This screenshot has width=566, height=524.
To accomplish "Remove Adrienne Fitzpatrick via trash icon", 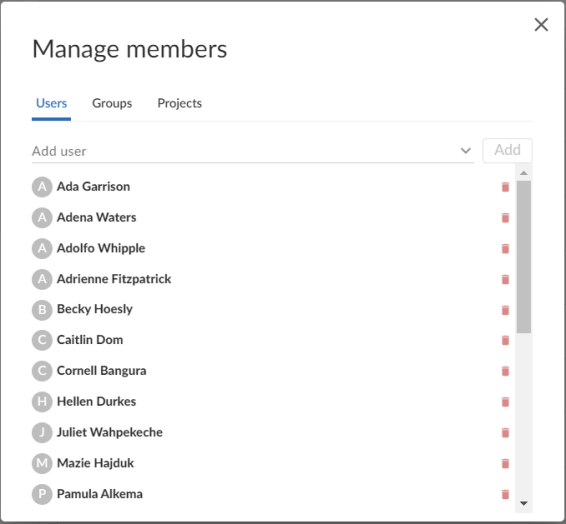I will (505, 279).
